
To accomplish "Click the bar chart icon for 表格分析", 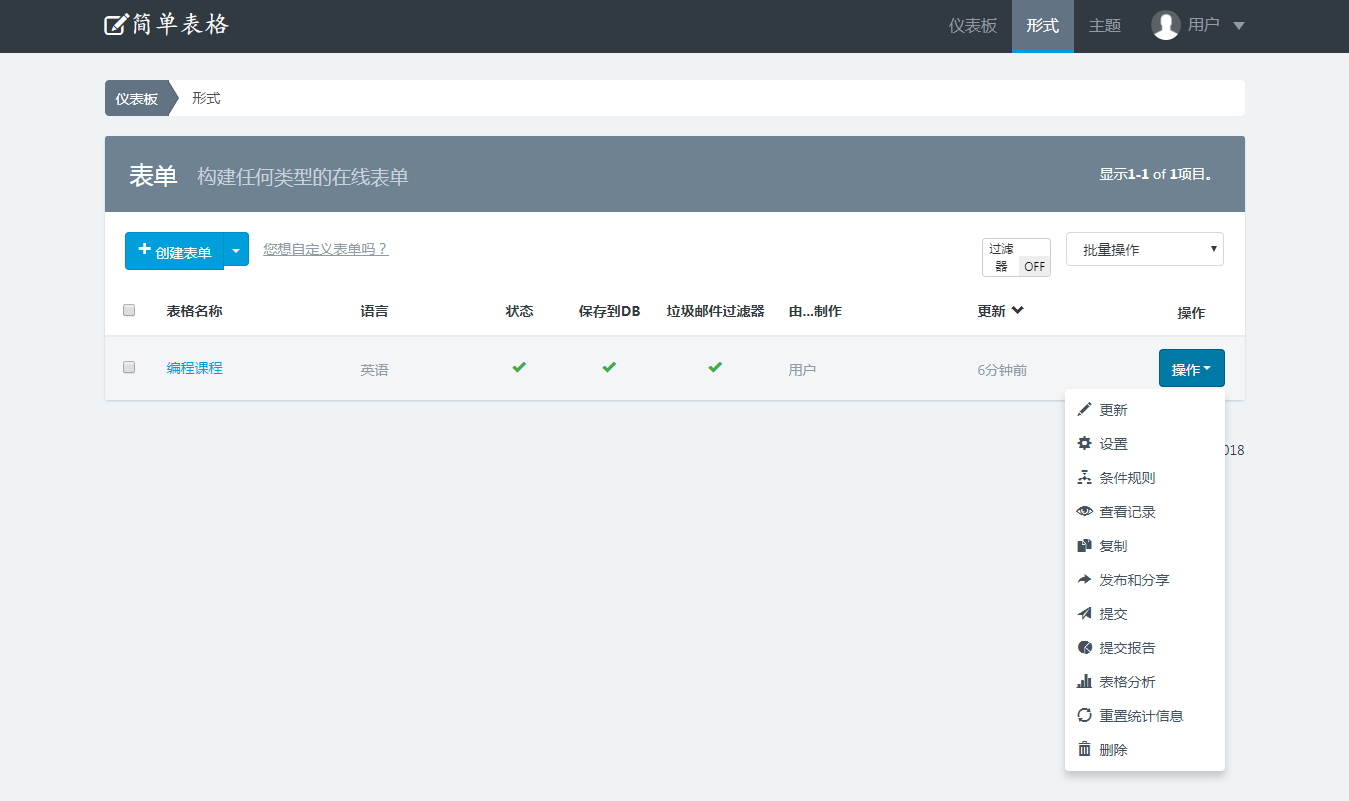I will click(x=1084, y=682).
